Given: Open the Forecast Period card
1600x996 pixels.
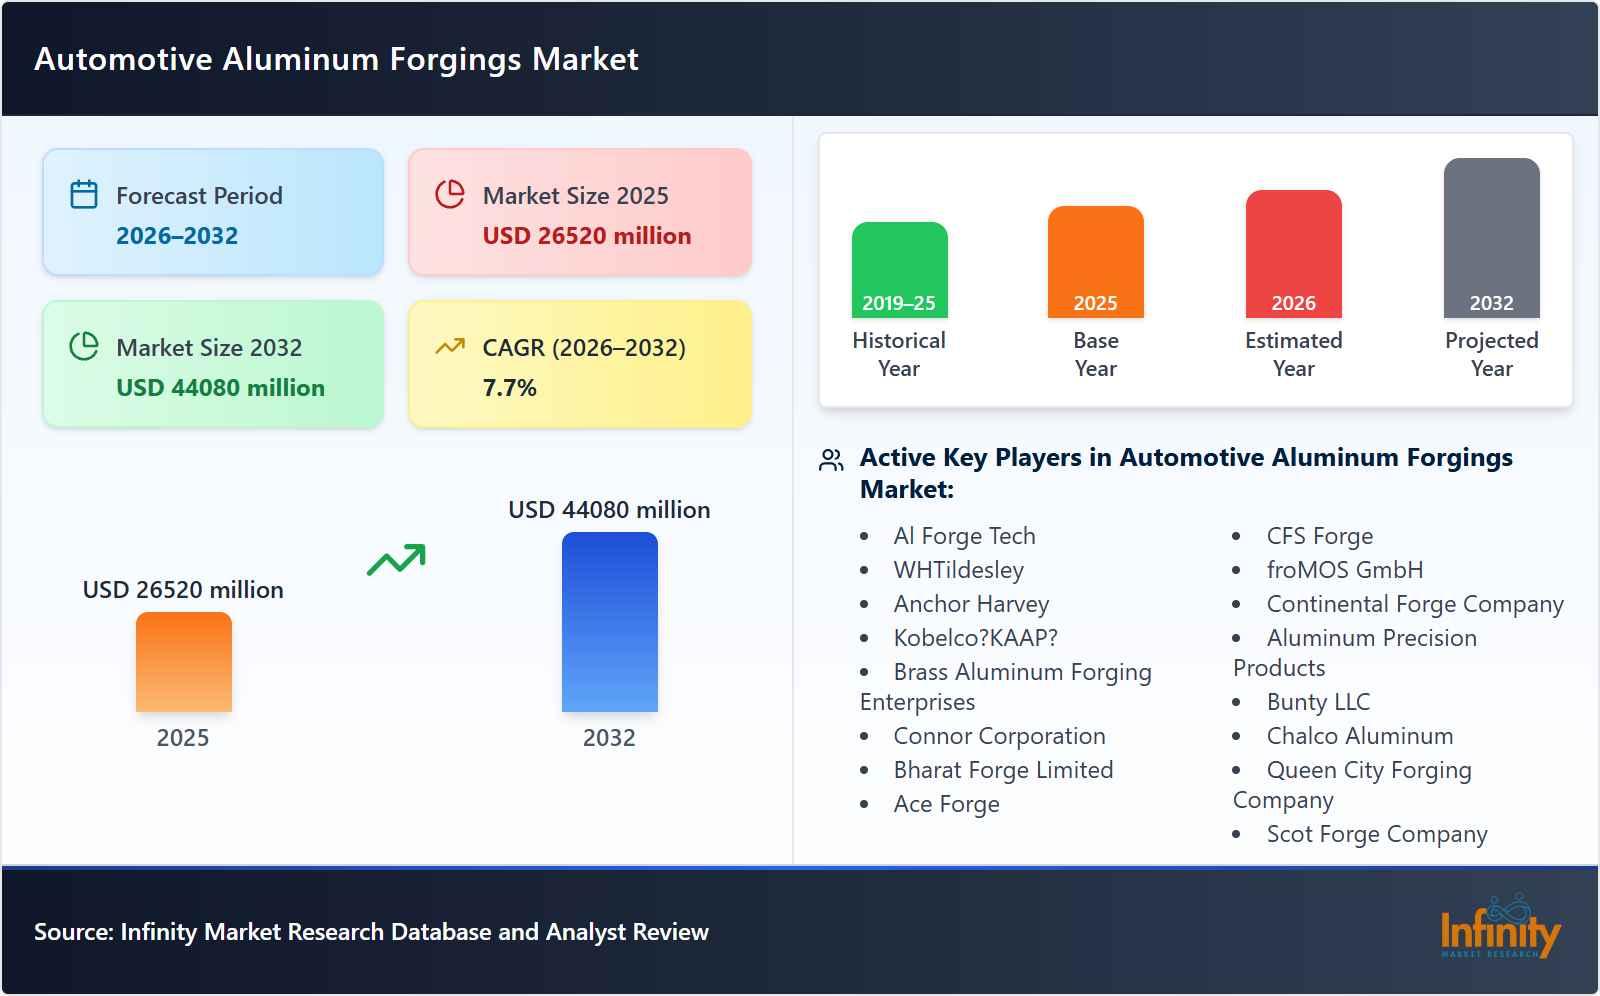Looking at the screenshot, I should (213, 212).
